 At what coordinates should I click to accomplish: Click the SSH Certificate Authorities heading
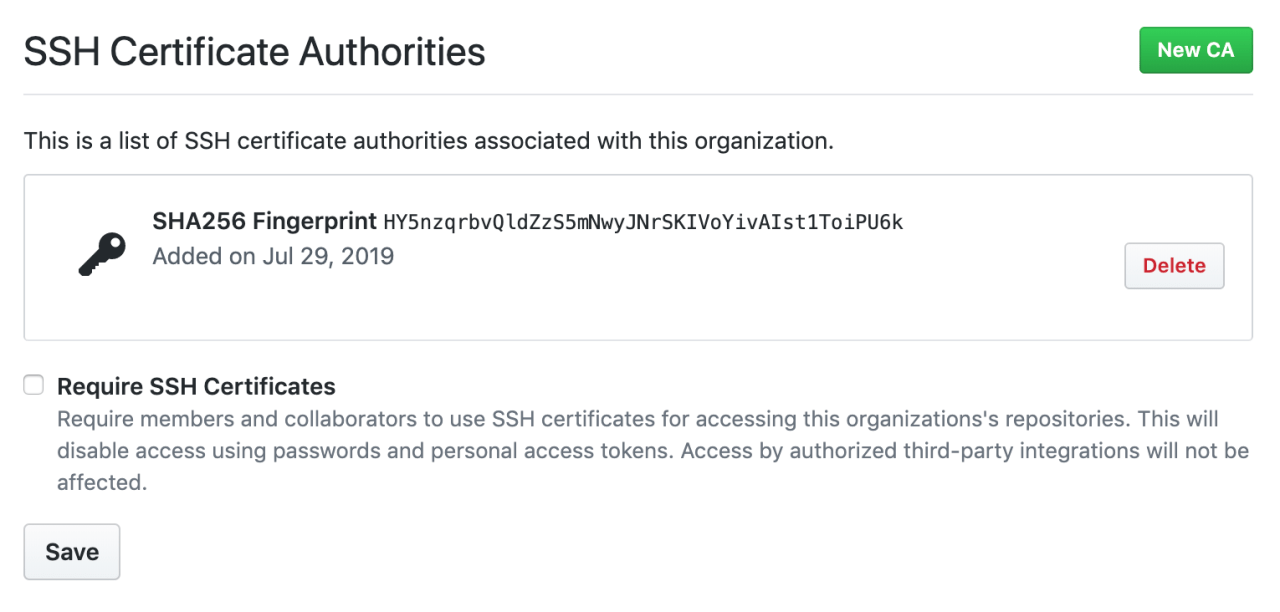point(254,51)
